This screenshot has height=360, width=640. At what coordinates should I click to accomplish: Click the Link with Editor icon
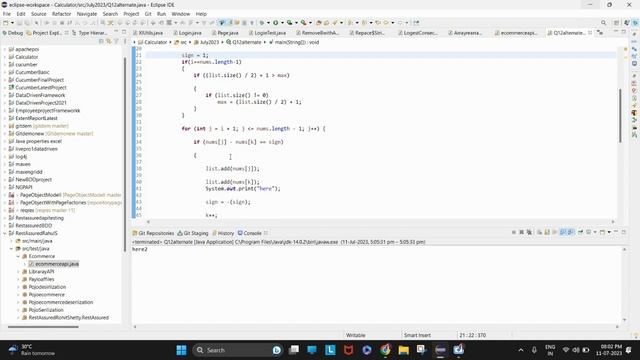point(109,41)
